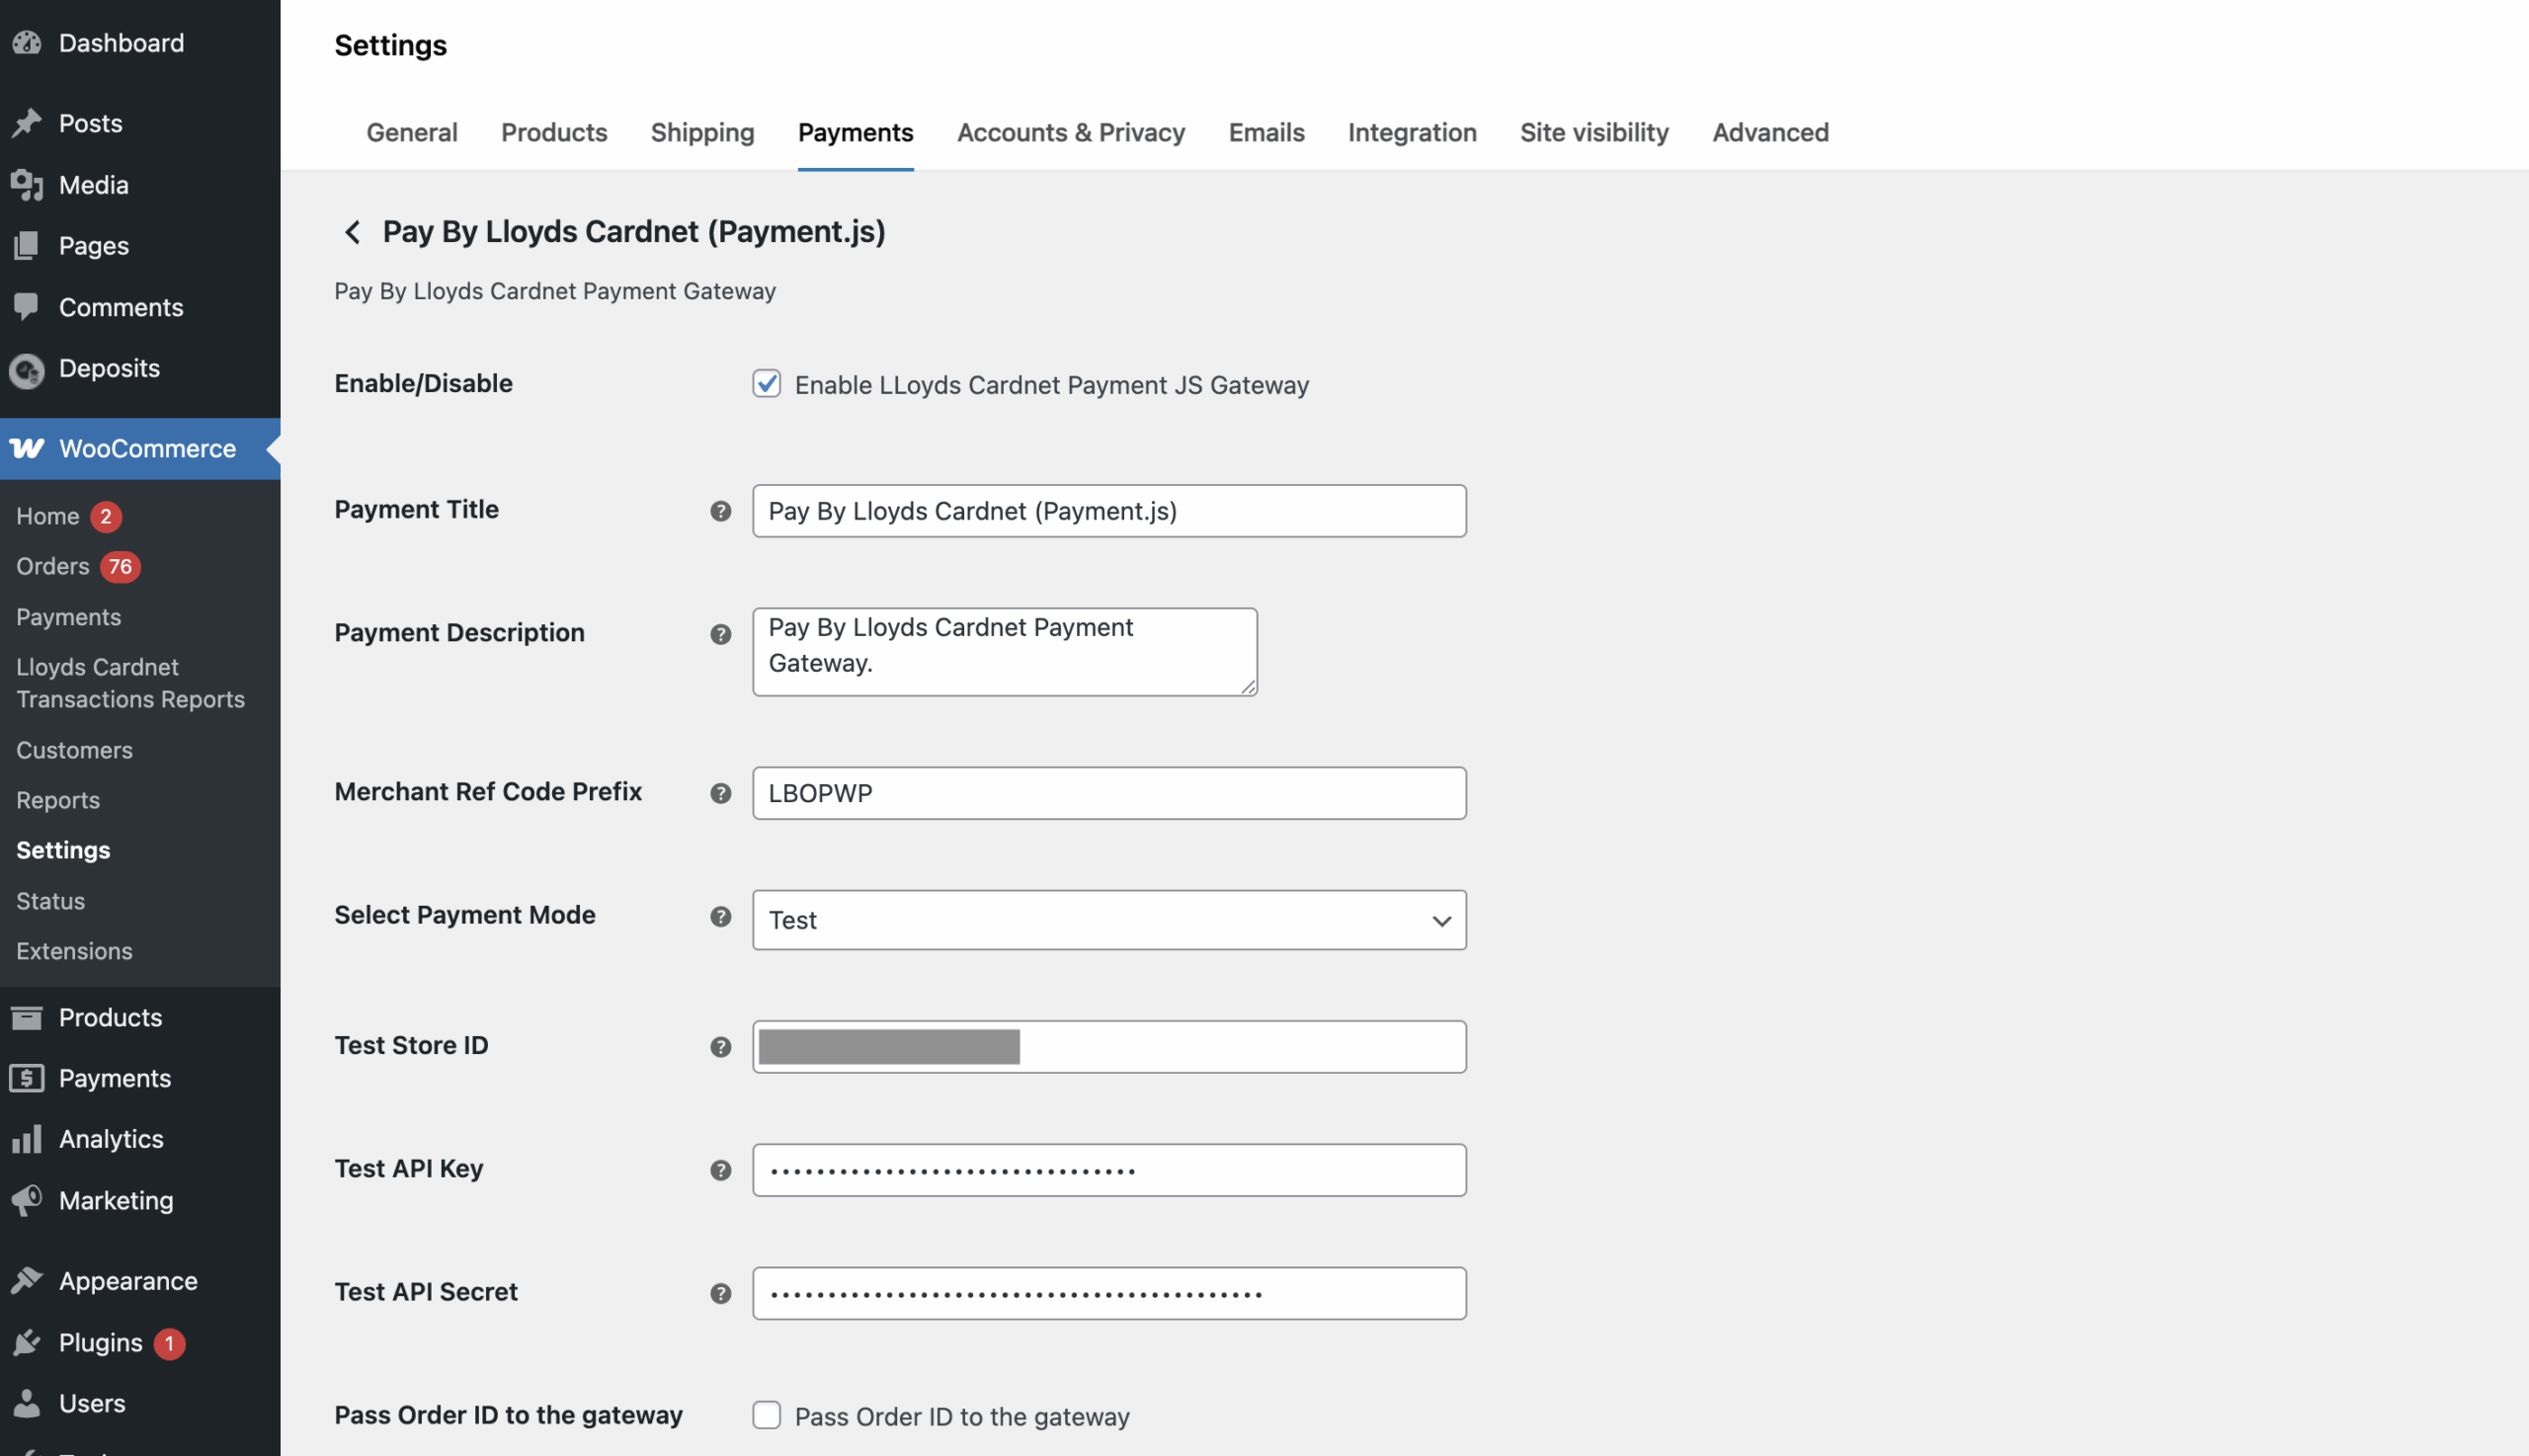Open Payments link under WooCommerce submenu
This screenshot has height=1456, width=2529.
[68, 617]
